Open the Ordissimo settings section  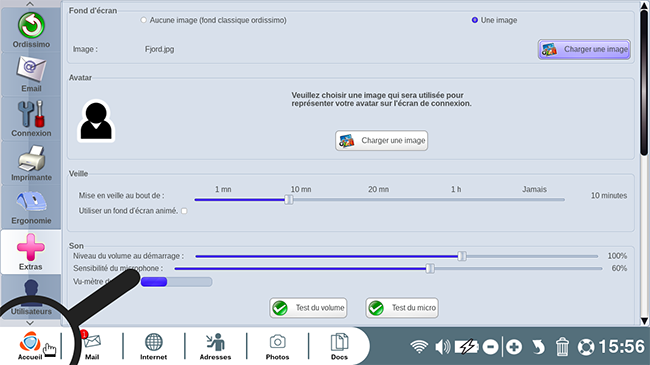point(31,30)
